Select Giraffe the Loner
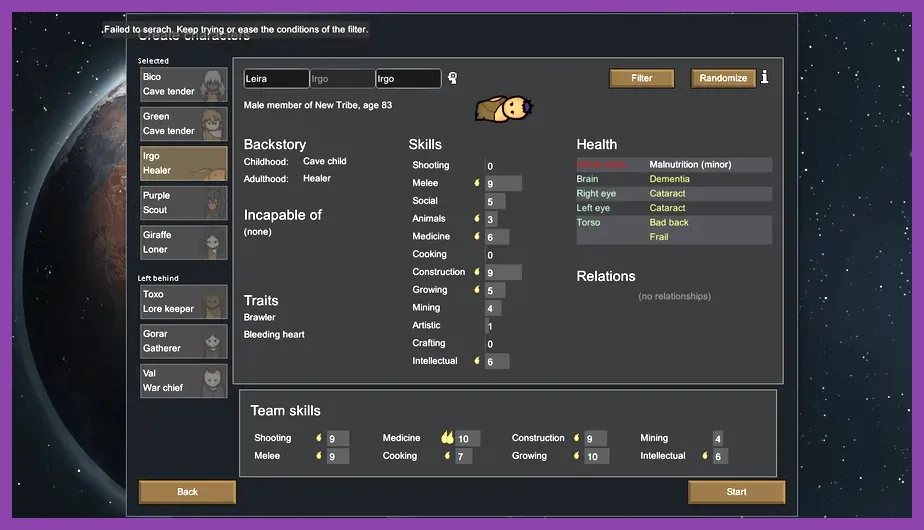 184,242
